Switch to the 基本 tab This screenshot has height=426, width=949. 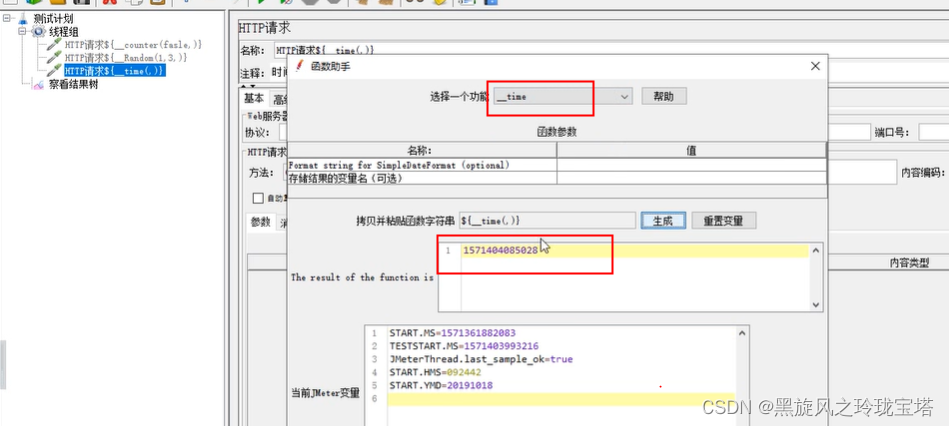[x=254, y=99]
